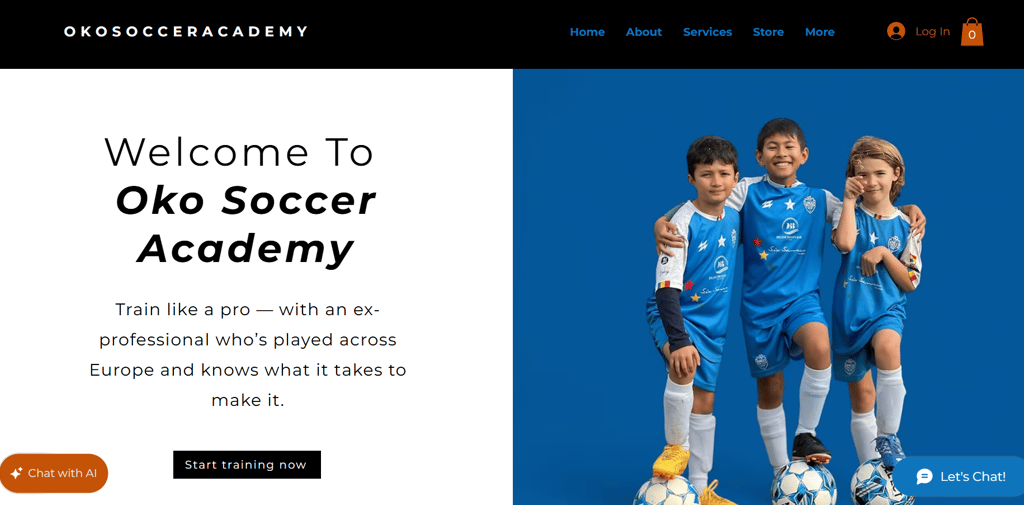
Task: Click the Log In link
Action: point(933,31)
